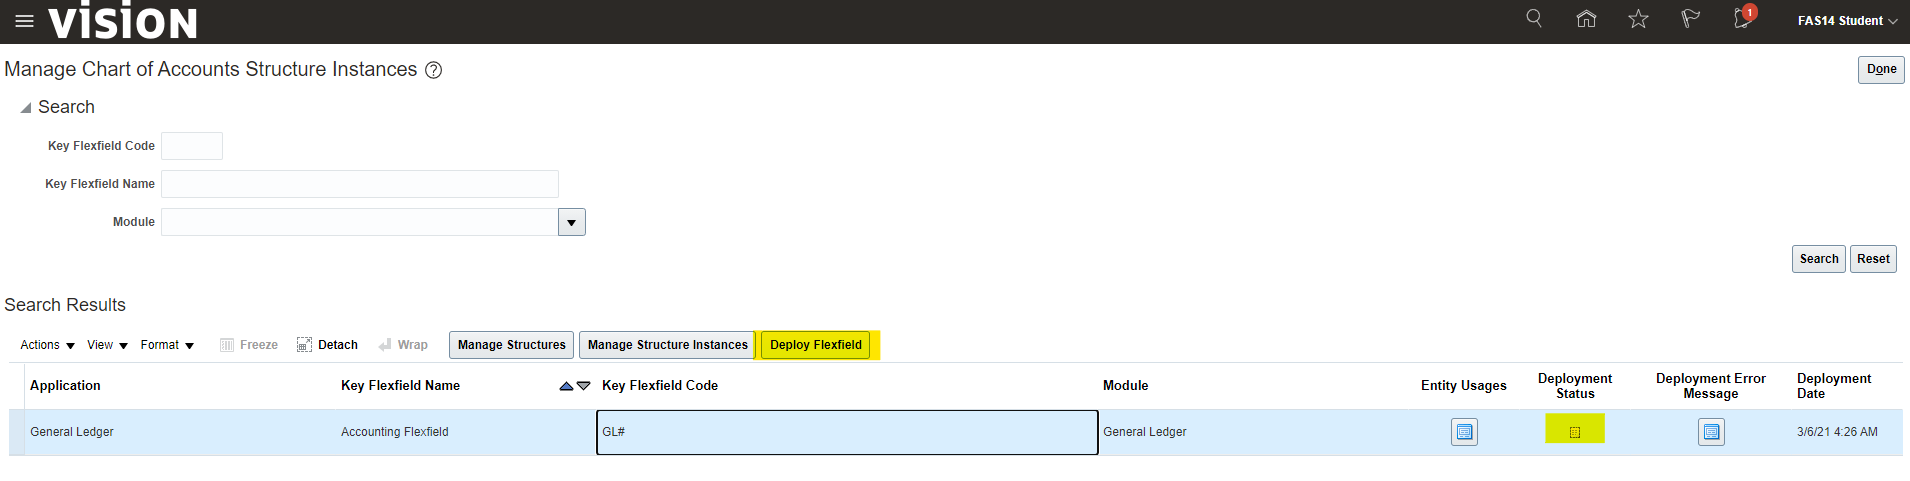The width and height of the screenshot is (1910, 481).
Task: Click the Manage Structure Instances button
Action: pos(667,345)
